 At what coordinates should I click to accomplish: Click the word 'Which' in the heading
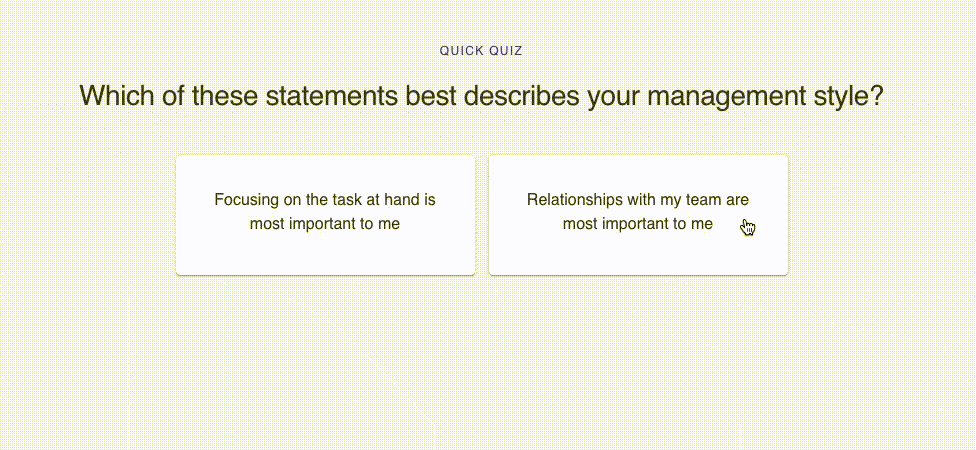(116, 96)
